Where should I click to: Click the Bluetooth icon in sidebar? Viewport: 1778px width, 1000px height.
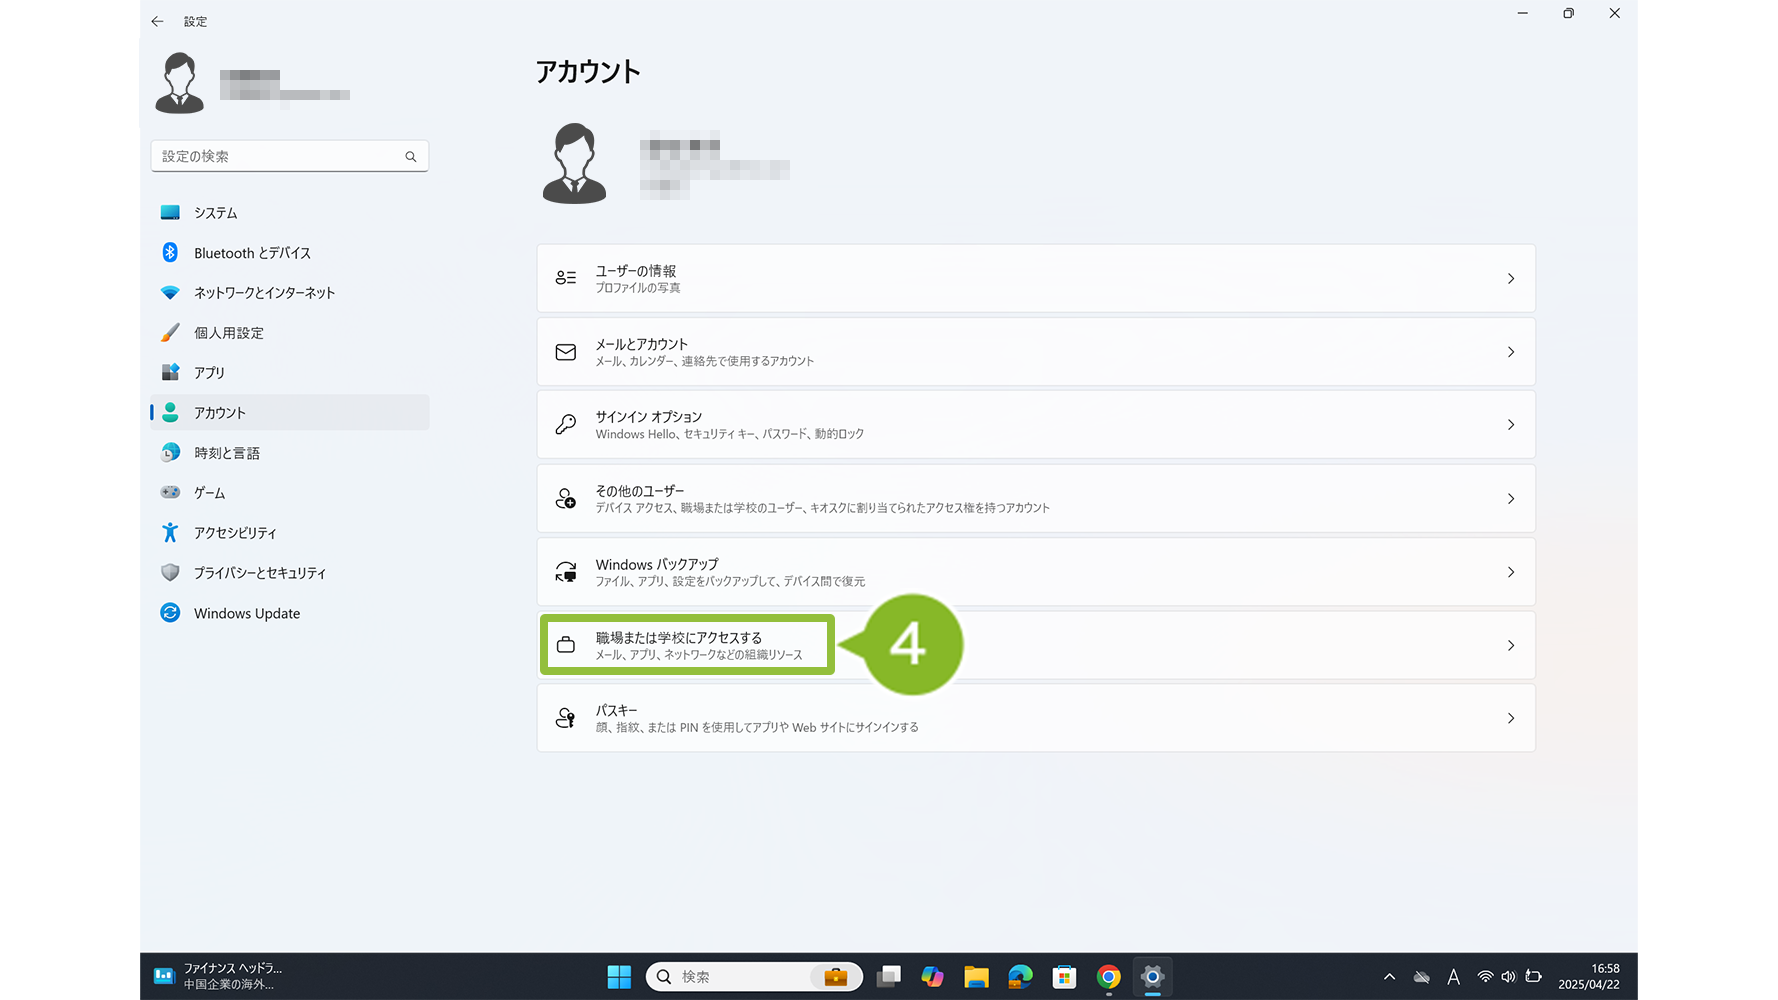click(x=170, y=253)
